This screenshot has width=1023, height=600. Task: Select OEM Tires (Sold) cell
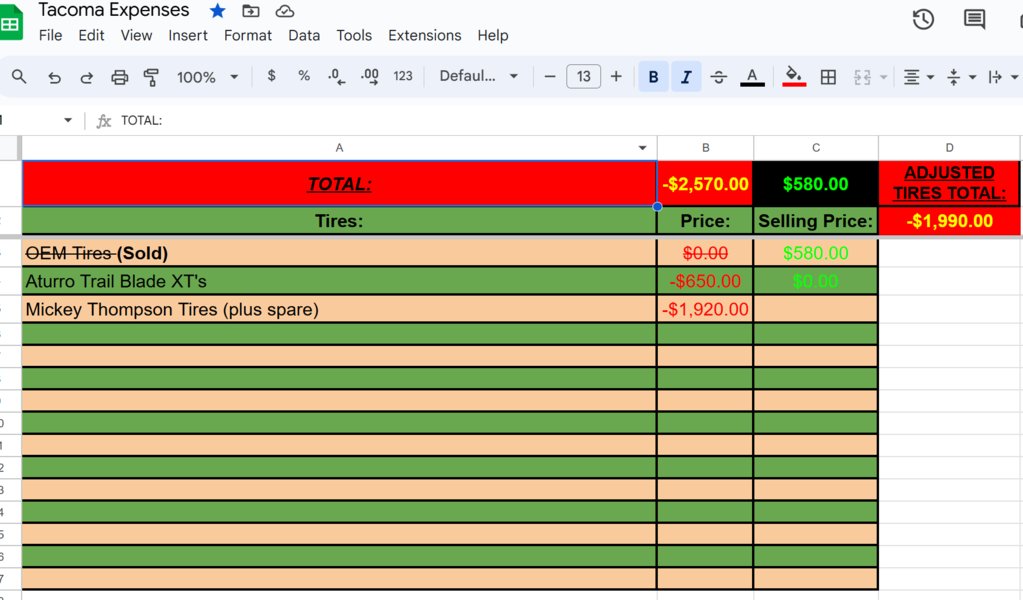339,253
